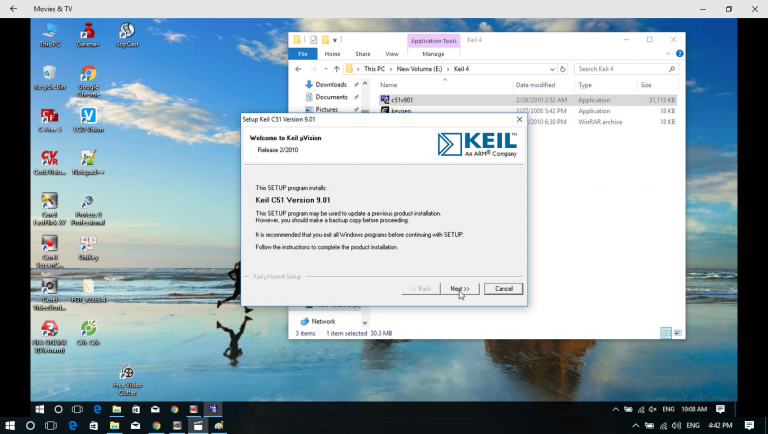Open Explorer View ribbon tab
The height and width of the screenshot is (434, 768).
(x=392, y=54)
